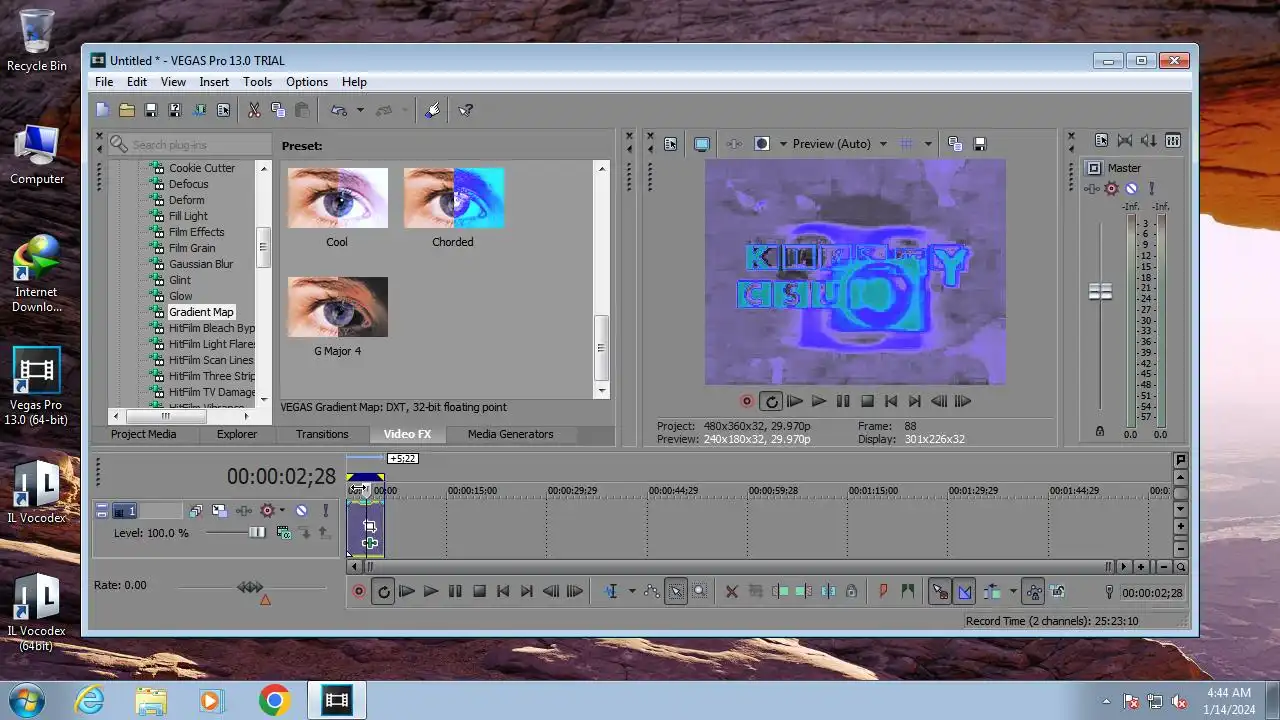
Task: Open the Preview (Auto) quality dropdown
Action: coord(883,144)
